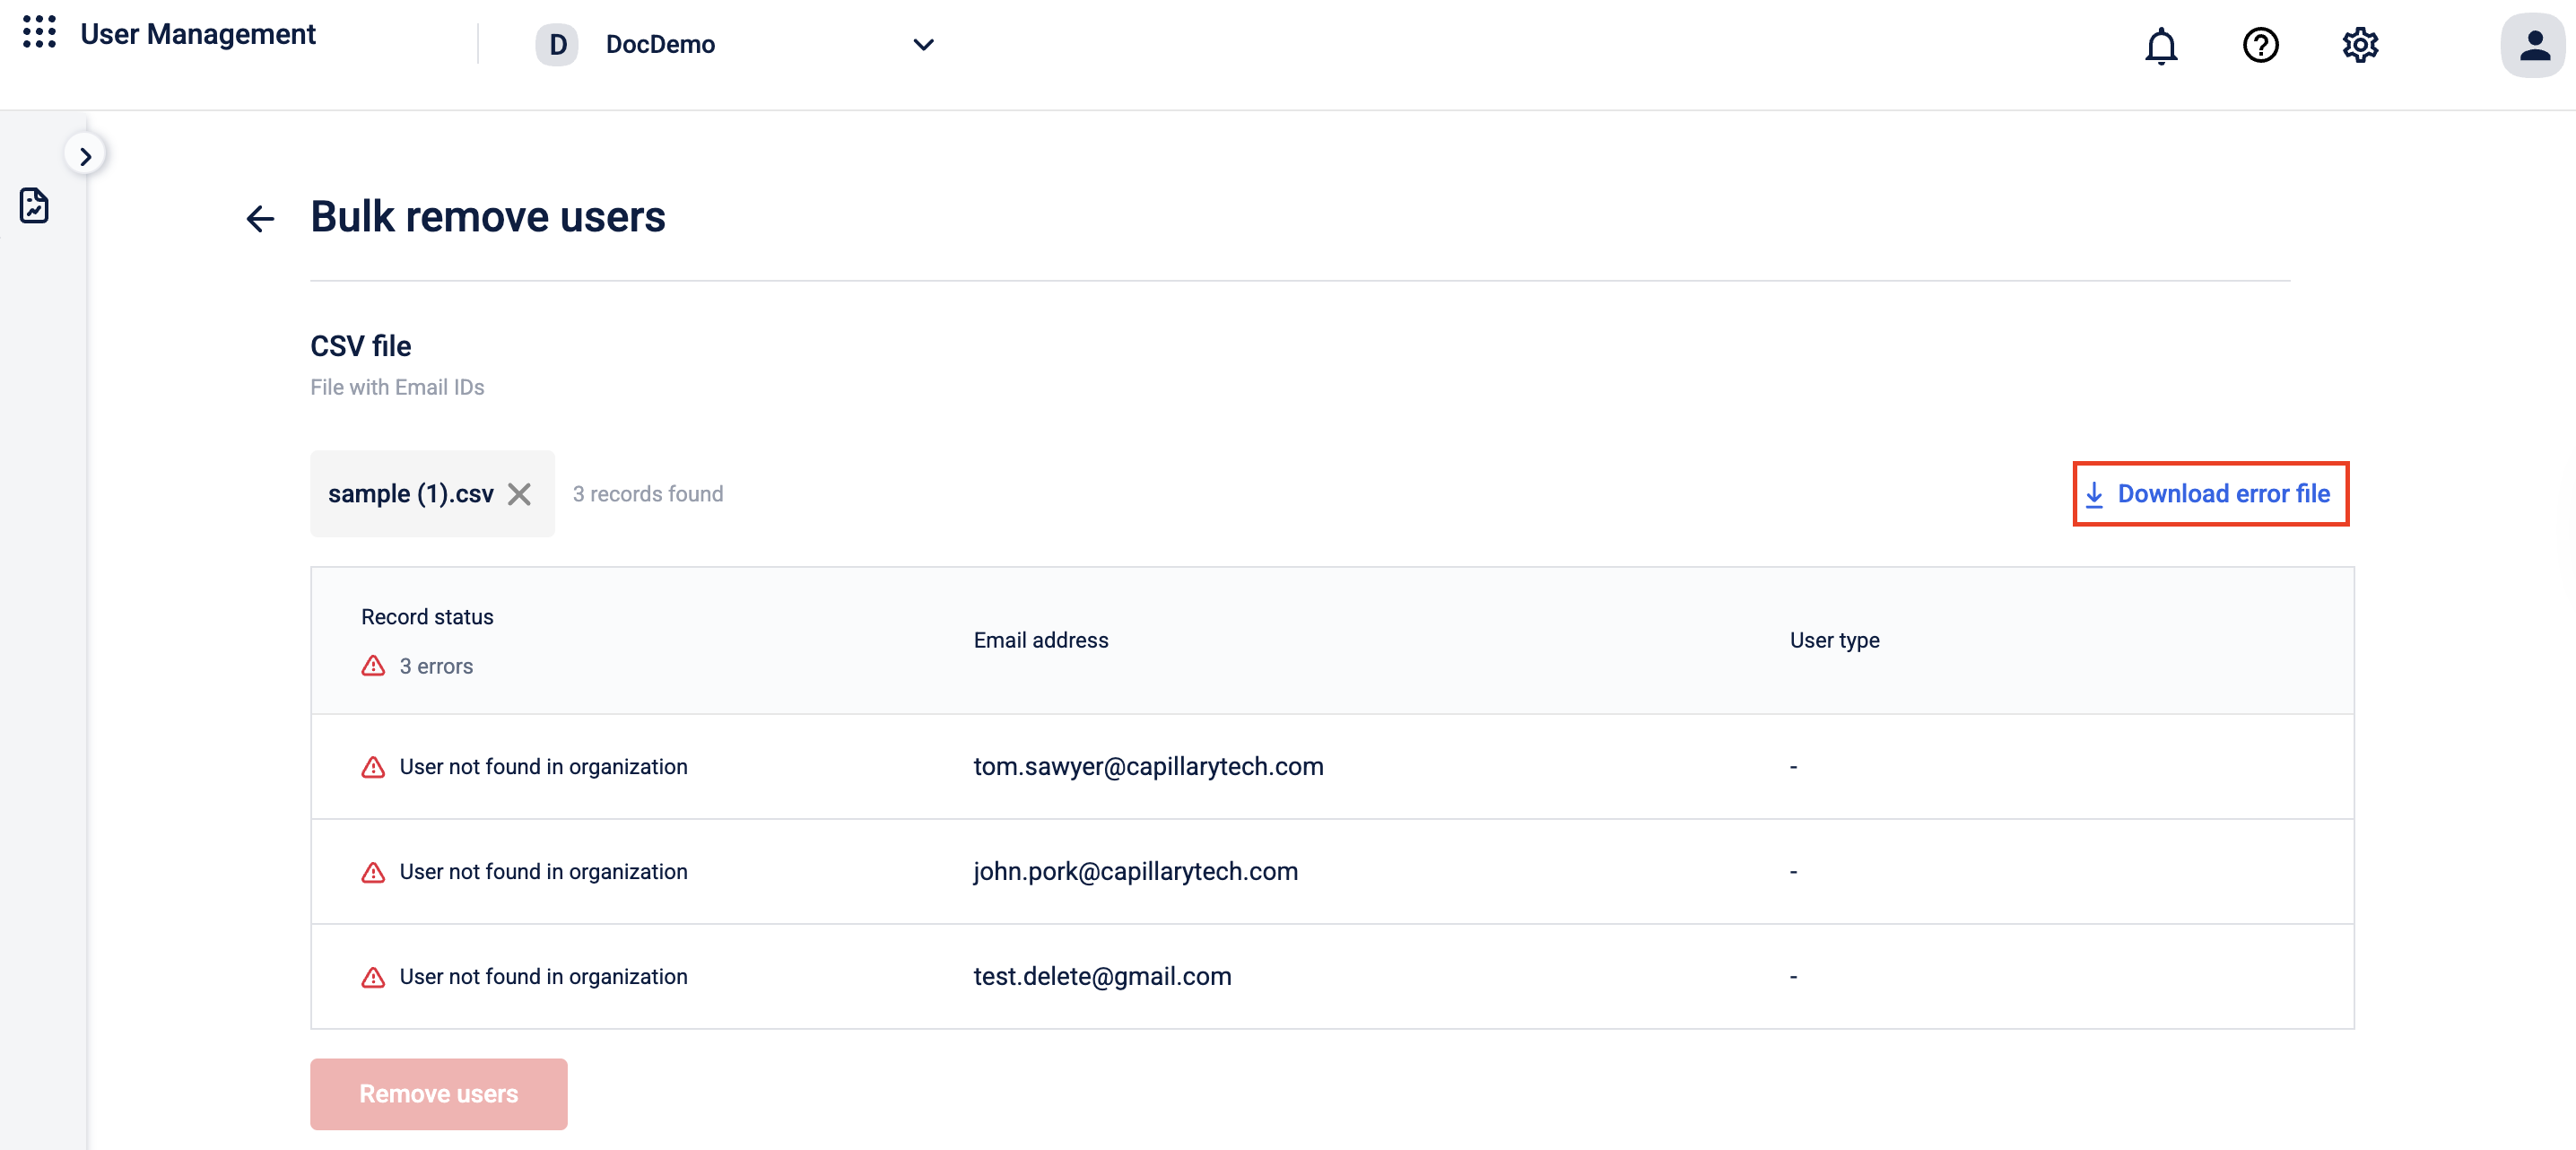This screenshot has width=2576, height=1150.
Task: Click the Record status column header
Action: [427, 617]
